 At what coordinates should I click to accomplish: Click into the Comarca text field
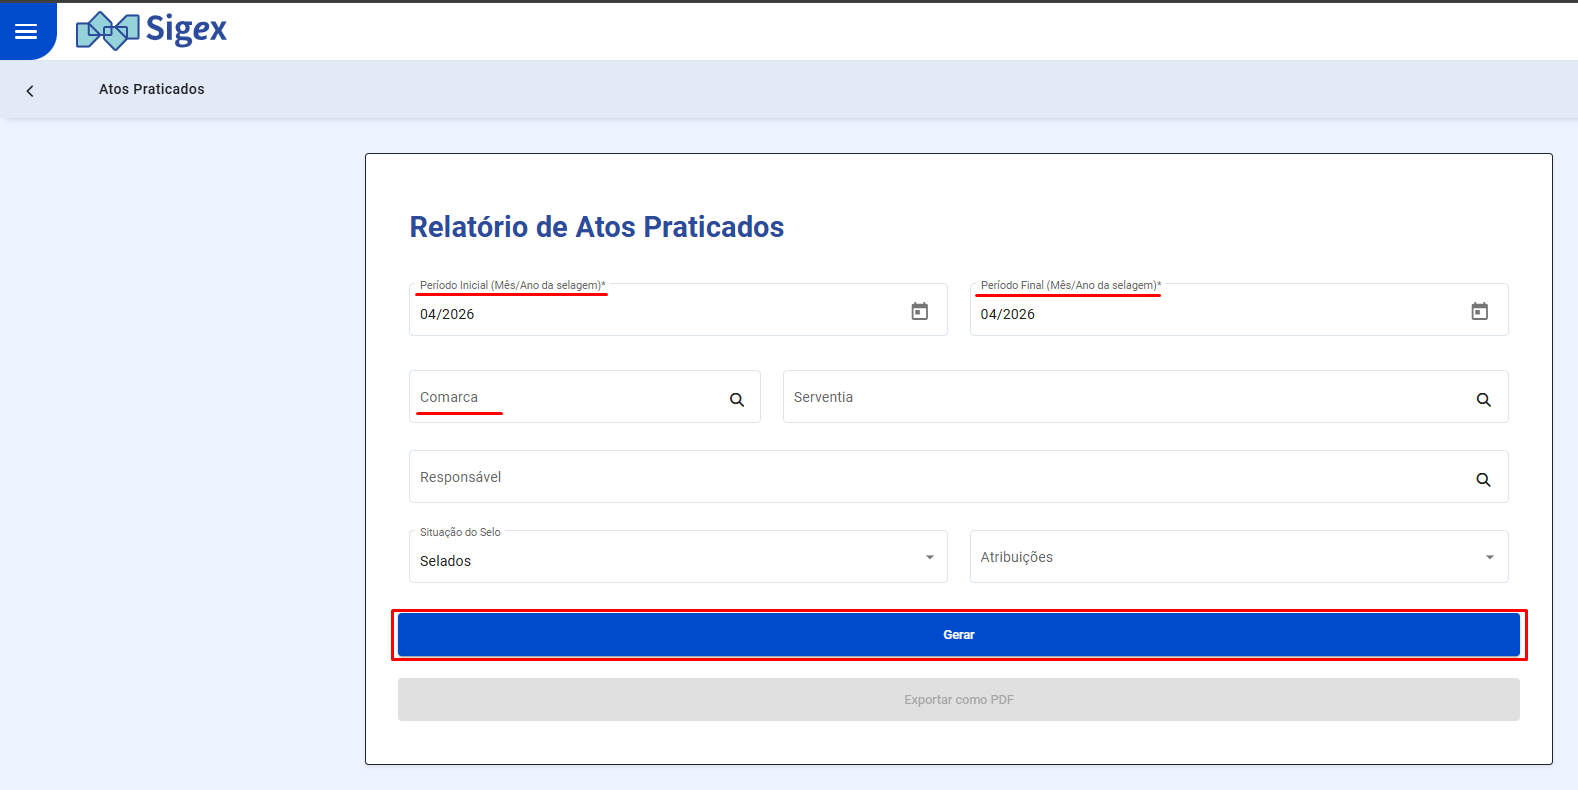[570, 397]
